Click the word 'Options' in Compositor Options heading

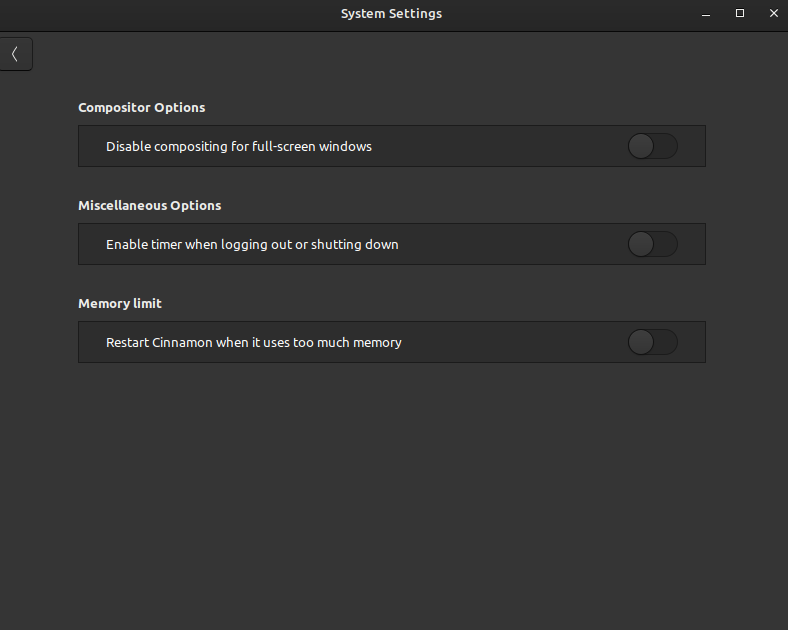pos(180,108)
